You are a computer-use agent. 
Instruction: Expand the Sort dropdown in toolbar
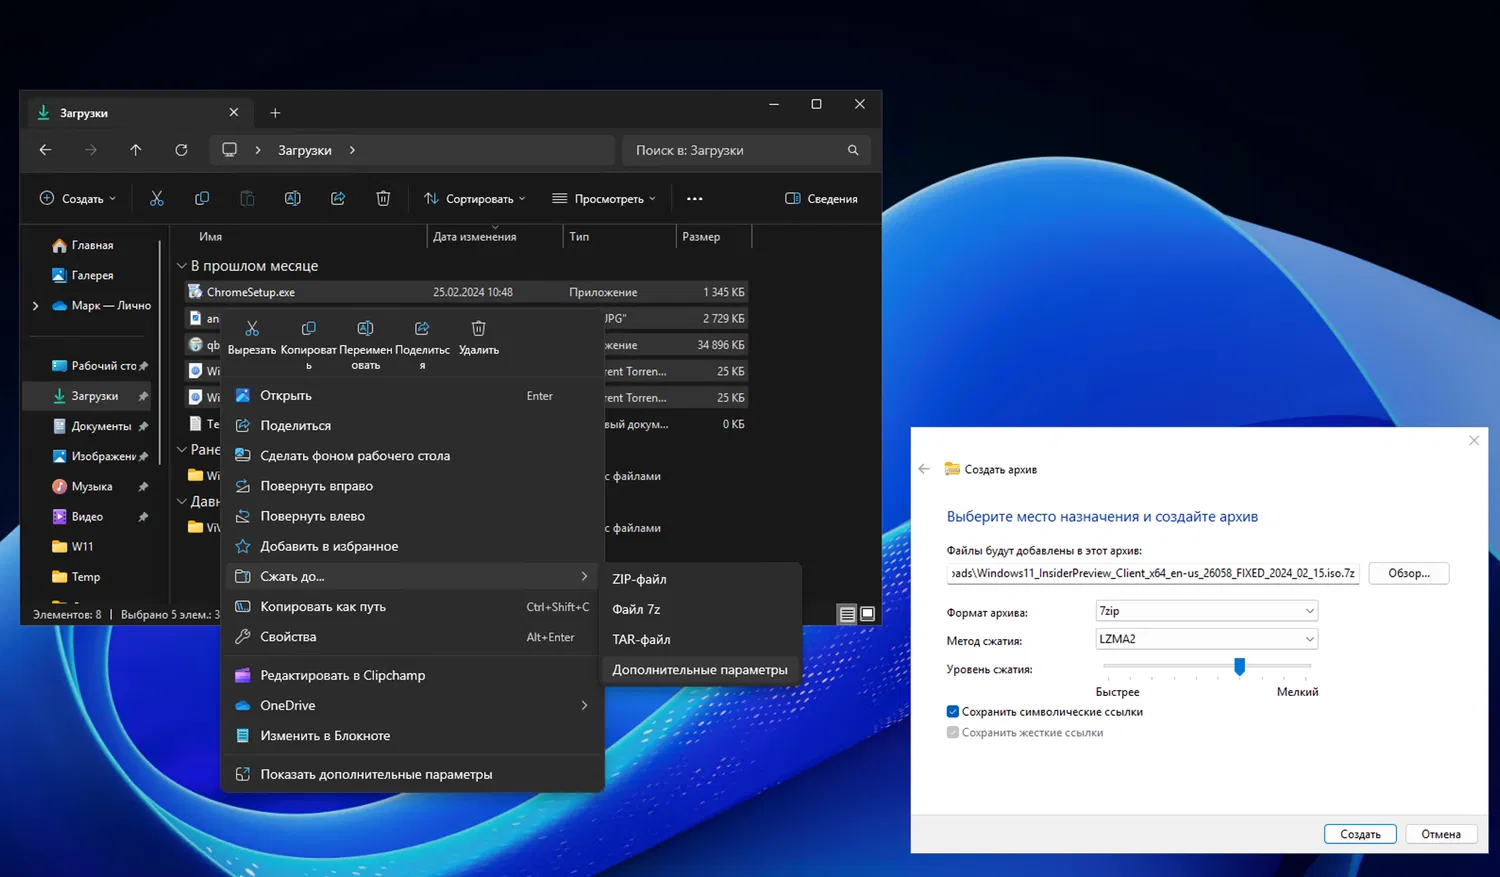(474, 199)
